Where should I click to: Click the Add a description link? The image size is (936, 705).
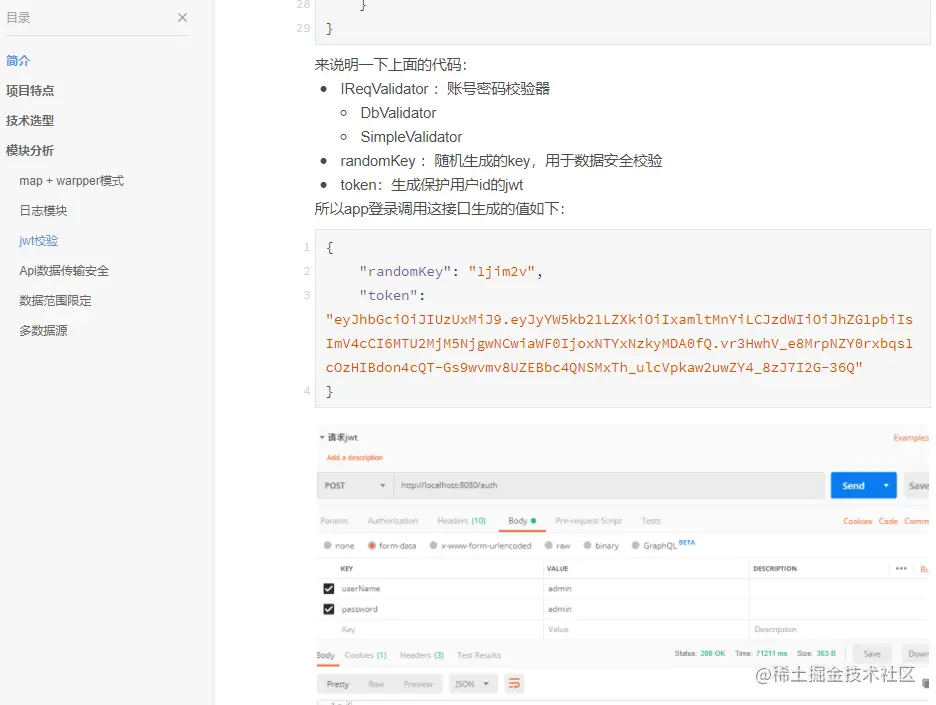[x=355, y=457]
